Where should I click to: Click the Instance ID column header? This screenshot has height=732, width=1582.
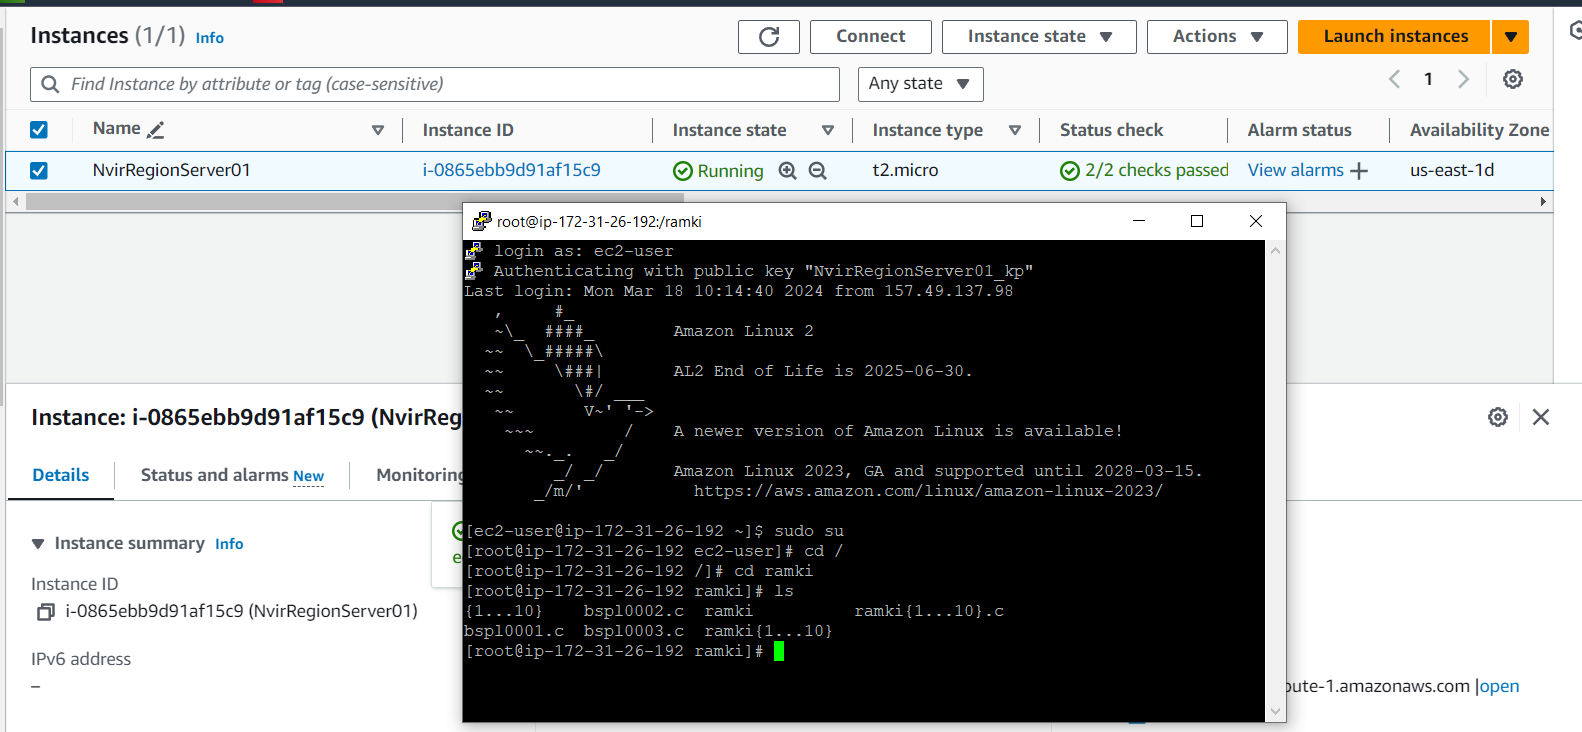(468, 130)
